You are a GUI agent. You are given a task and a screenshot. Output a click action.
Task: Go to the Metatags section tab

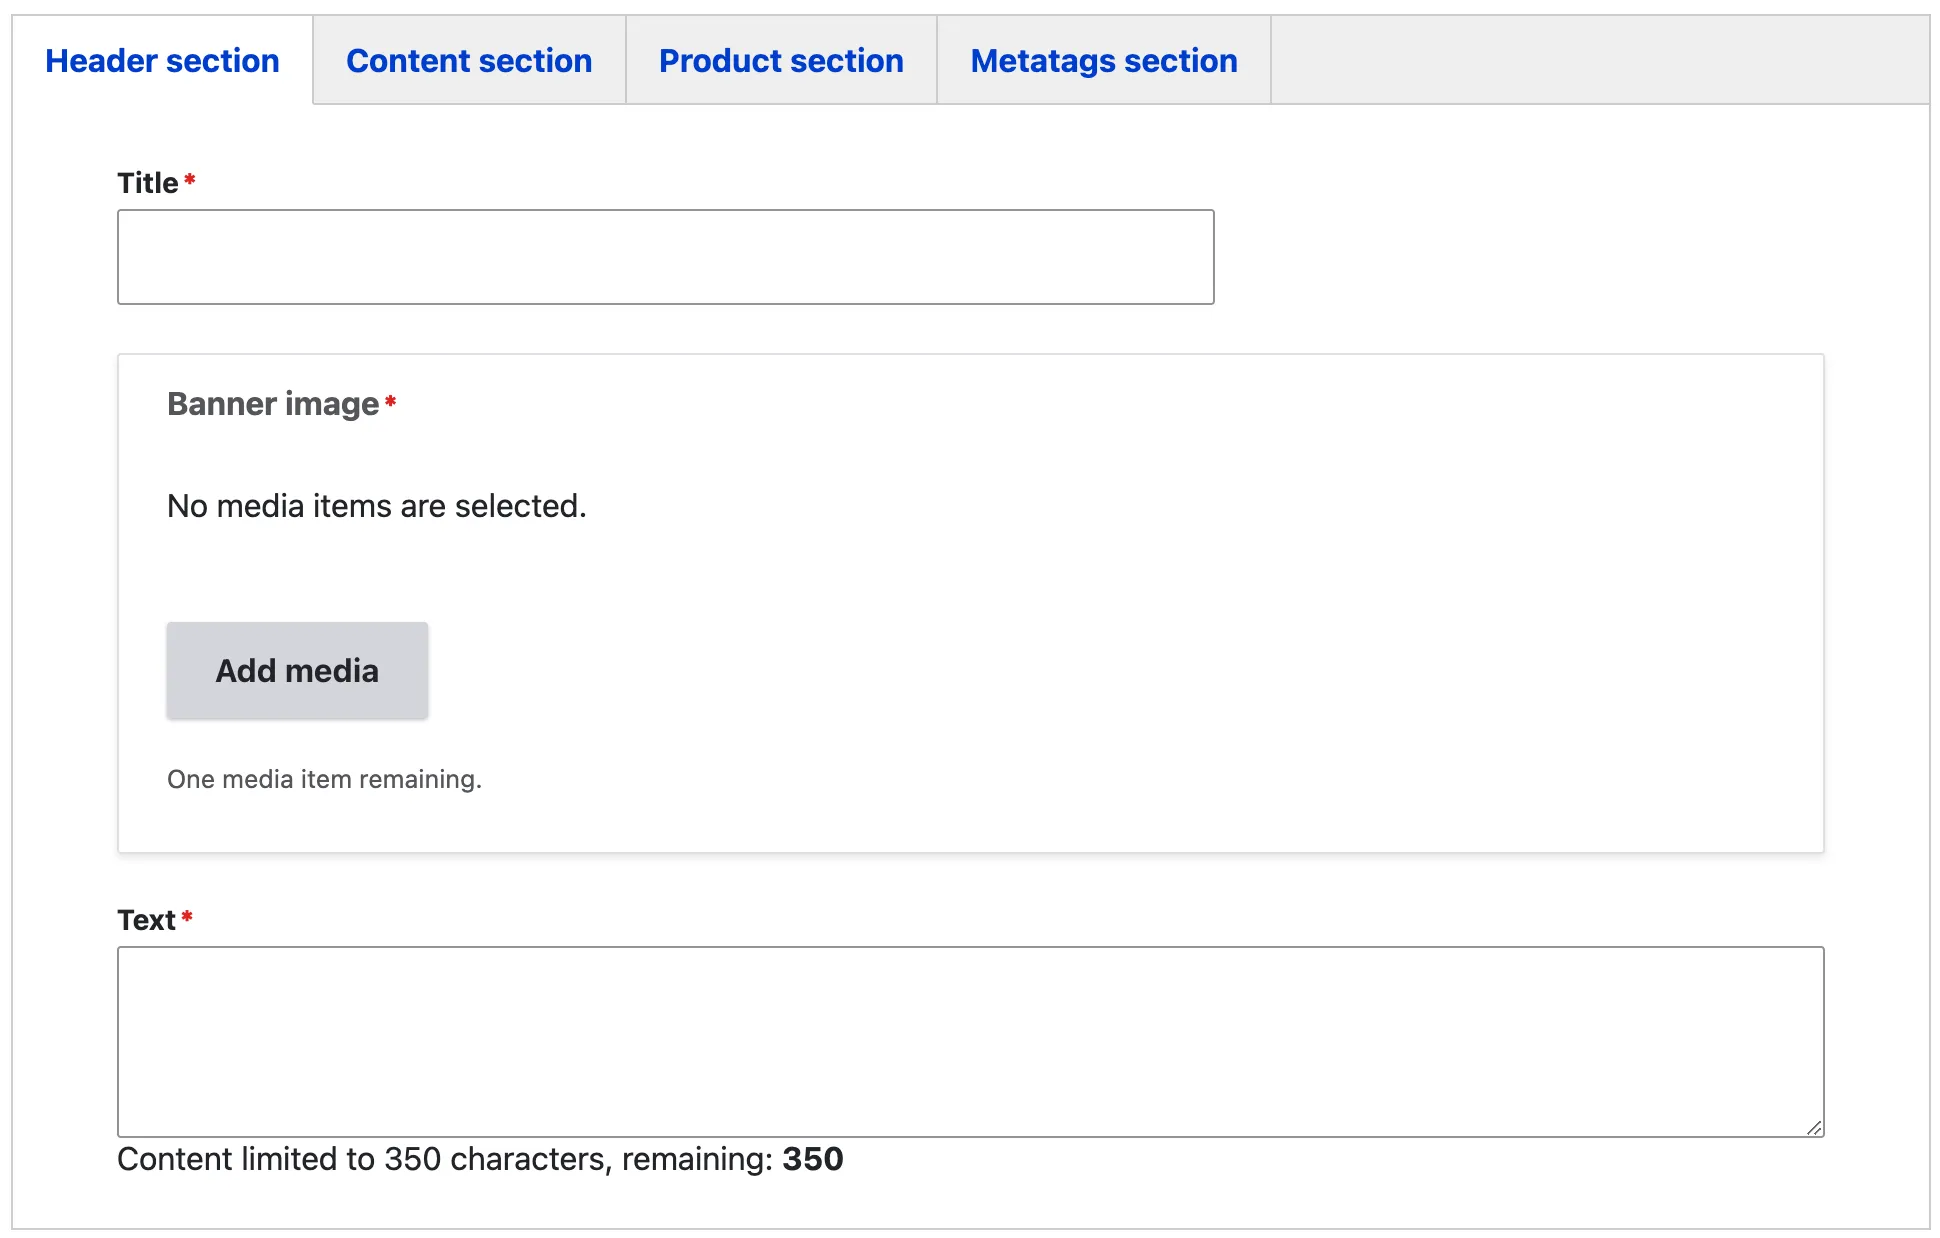1103,61
